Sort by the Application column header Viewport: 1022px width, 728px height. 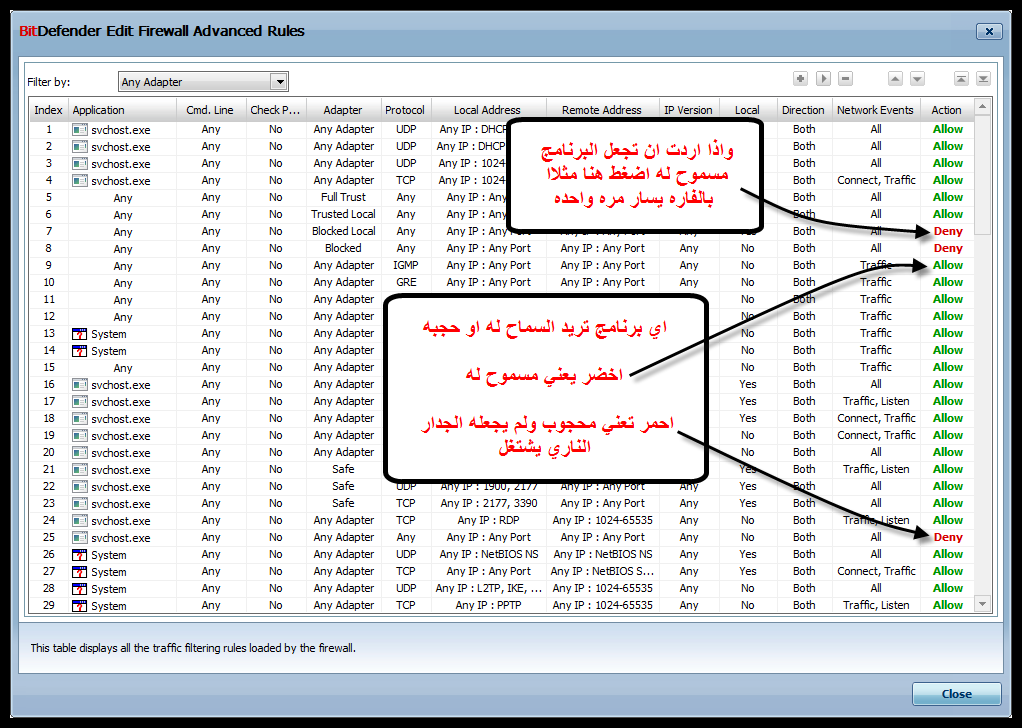(123, 110)
